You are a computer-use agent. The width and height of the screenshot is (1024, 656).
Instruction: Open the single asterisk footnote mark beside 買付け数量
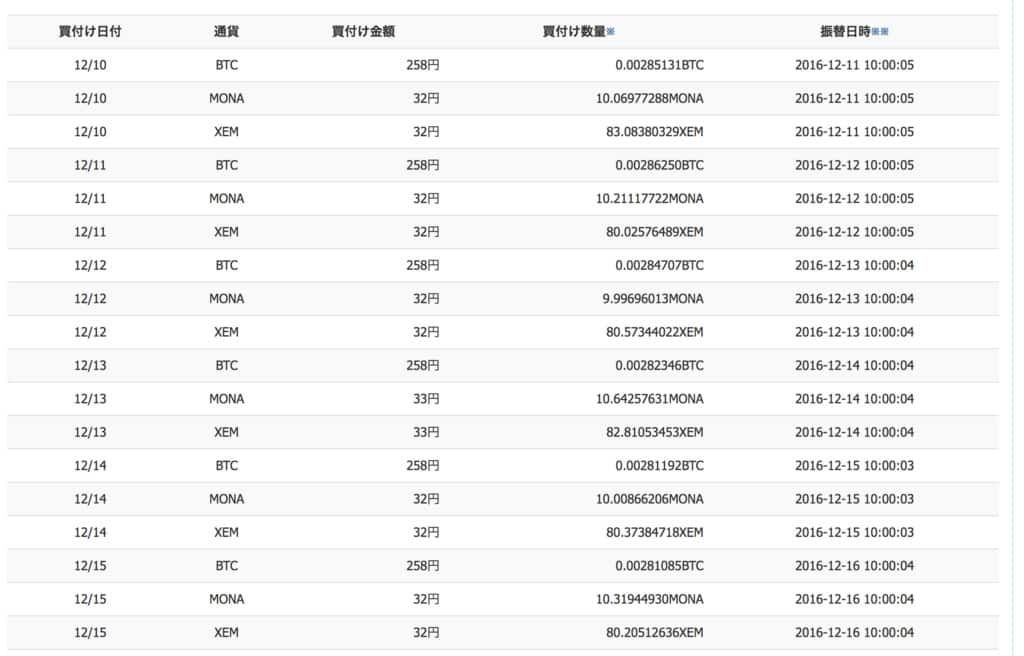click(611, 31)
